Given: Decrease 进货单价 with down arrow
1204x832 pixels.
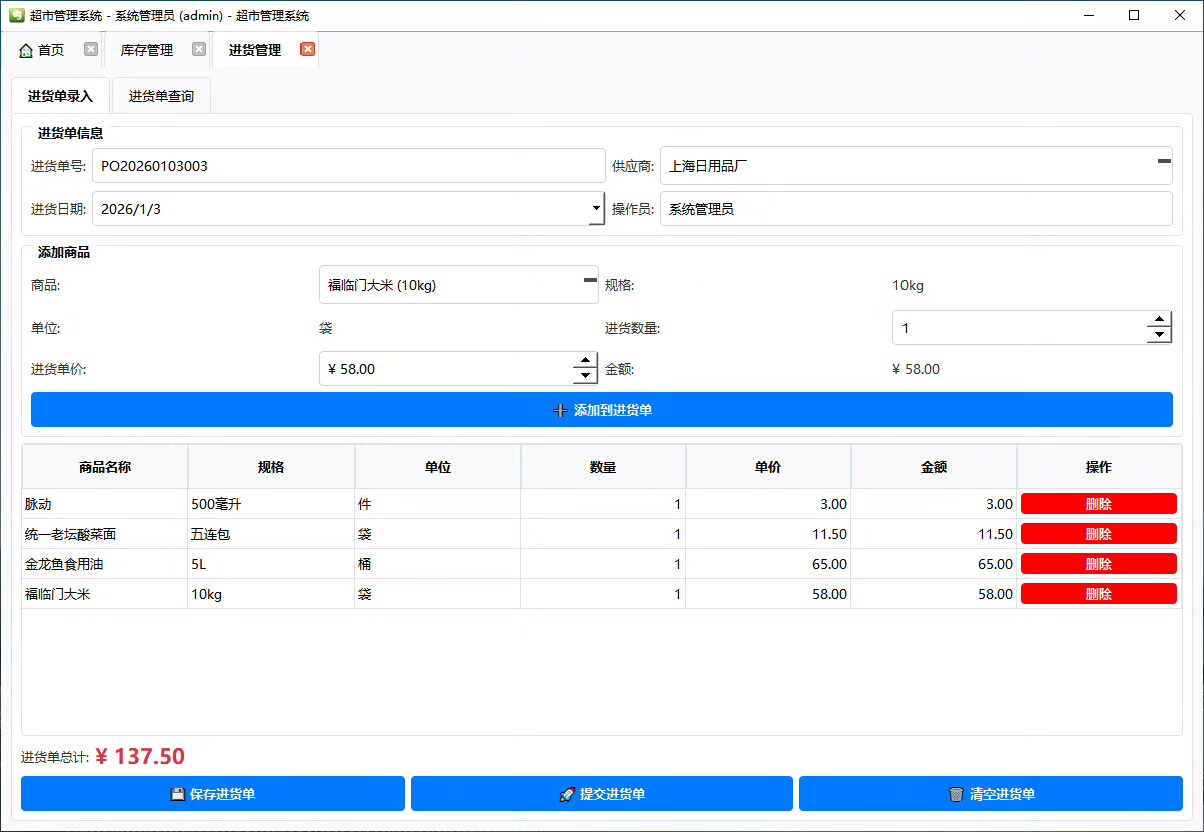Looking at the screenshot, I should click(x=585, y=376).
